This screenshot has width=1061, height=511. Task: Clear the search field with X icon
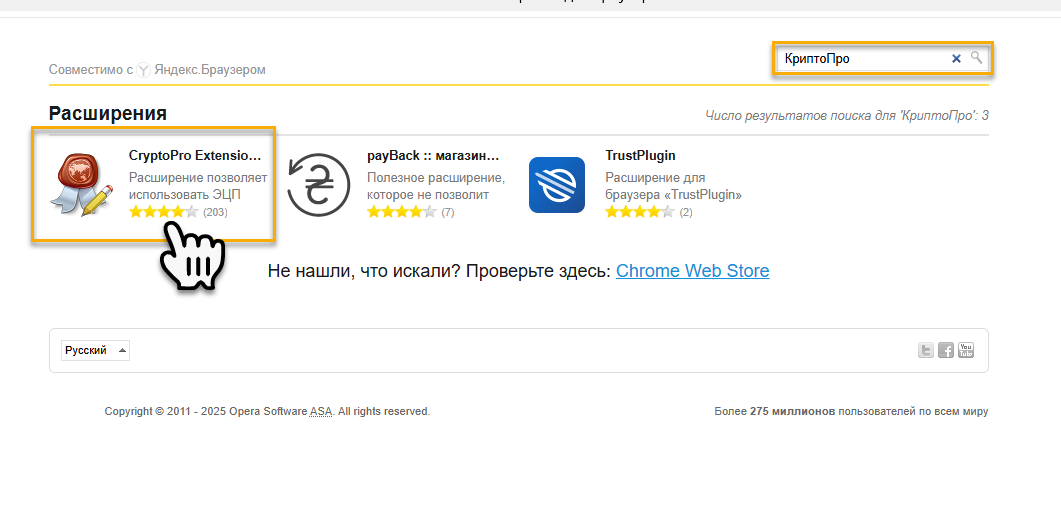[956, 59]
